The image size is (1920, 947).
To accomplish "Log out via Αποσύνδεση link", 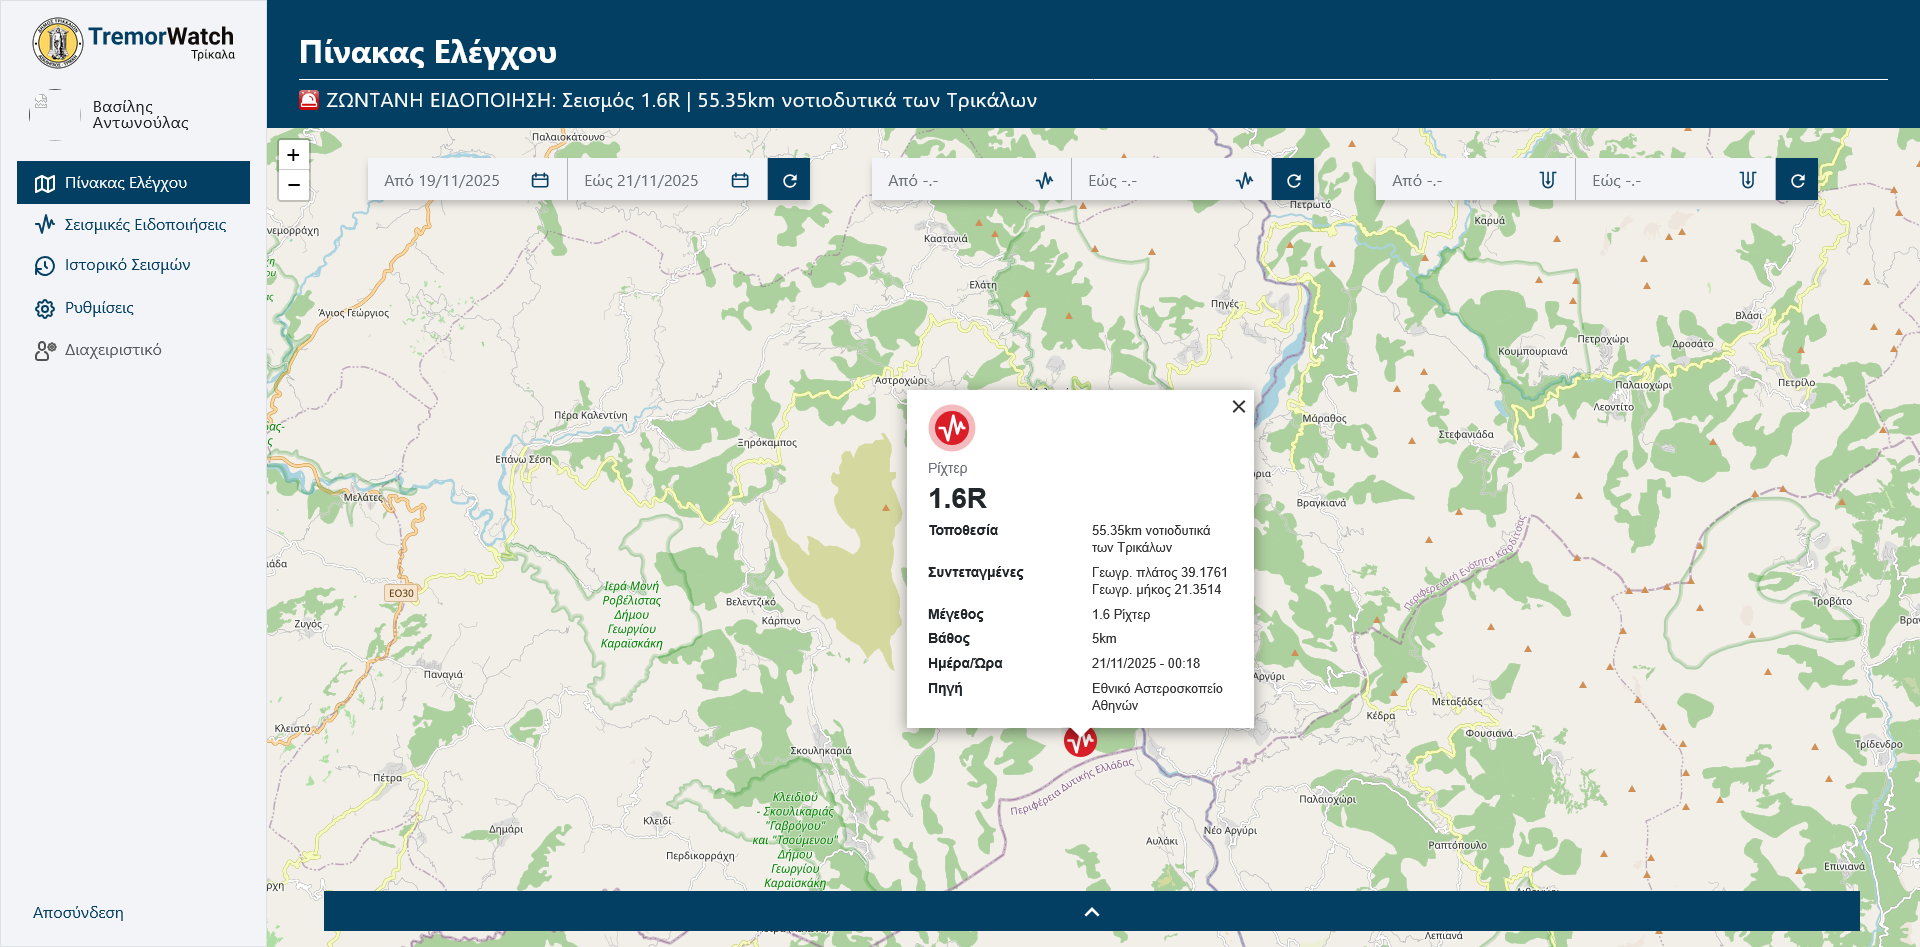I will click(78, 913).
